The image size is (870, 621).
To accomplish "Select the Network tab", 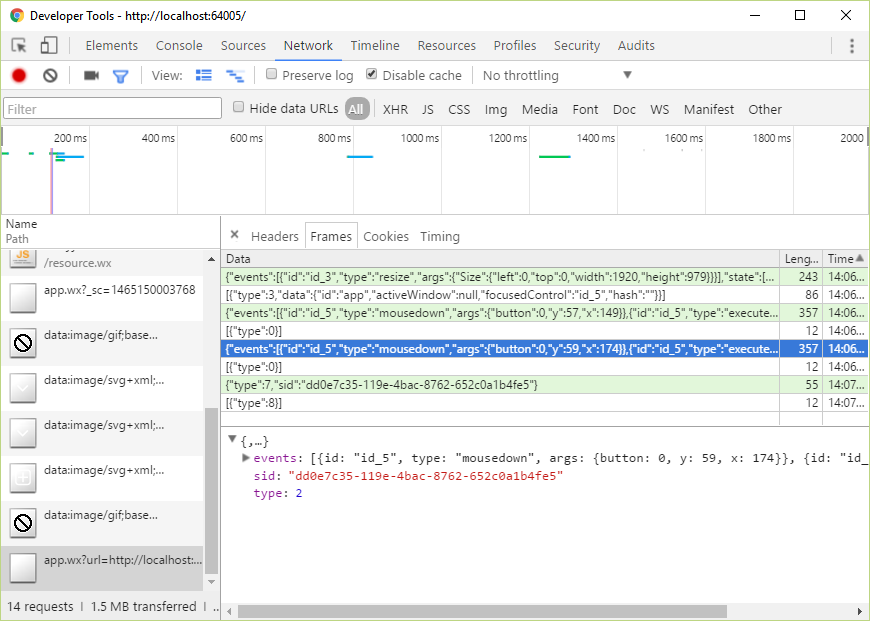I will pos(308,46).
